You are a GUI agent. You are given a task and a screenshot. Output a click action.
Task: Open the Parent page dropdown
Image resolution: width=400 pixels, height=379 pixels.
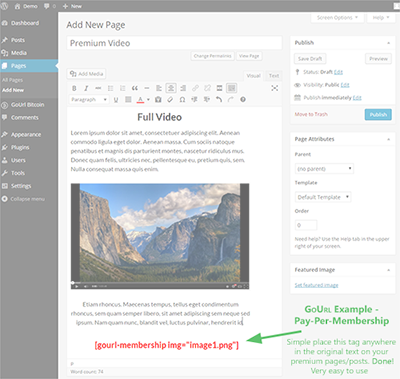pos(324,169)
